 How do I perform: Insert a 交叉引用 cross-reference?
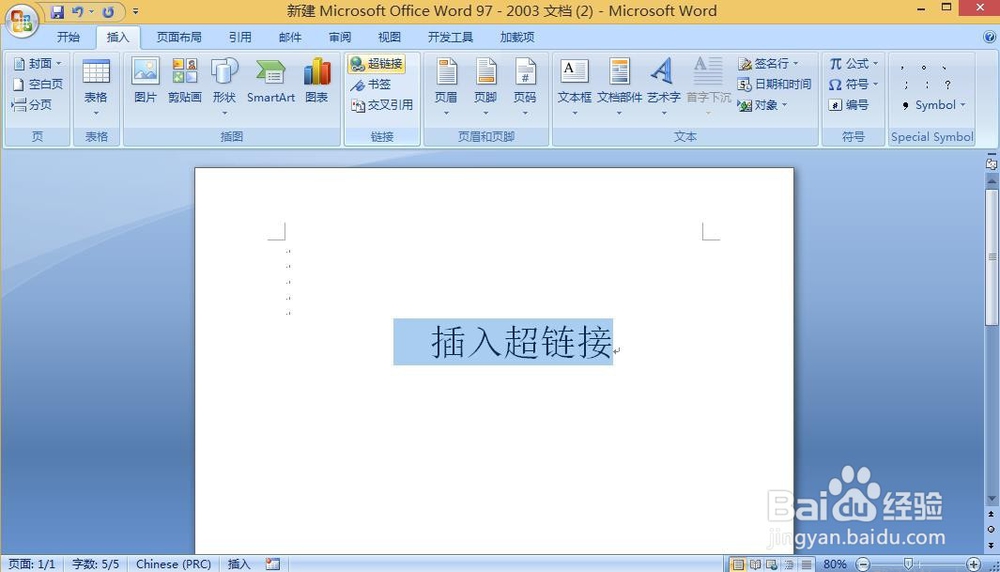(381, 105)
